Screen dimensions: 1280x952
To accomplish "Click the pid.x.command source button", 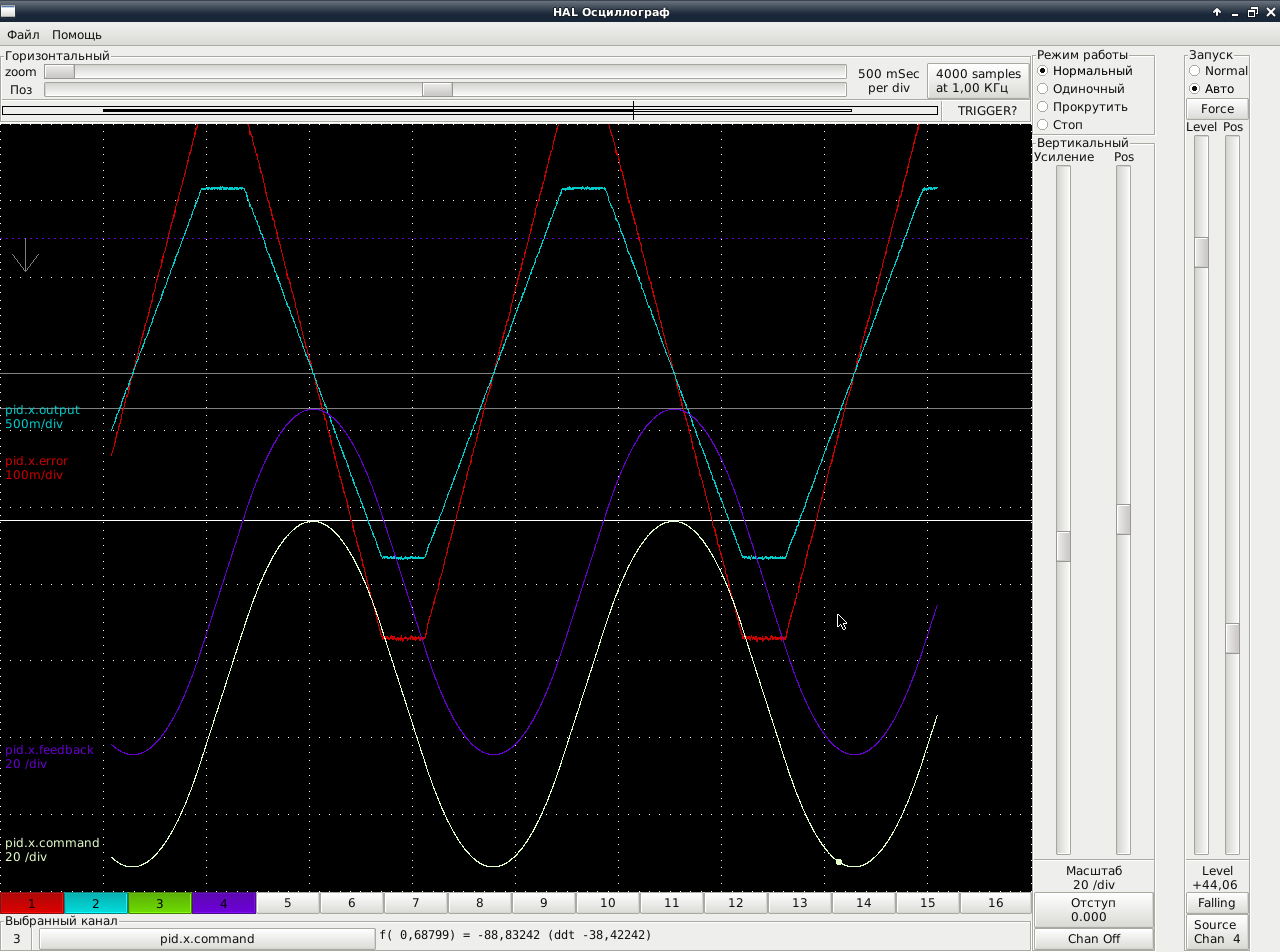I will [x=207, y=939].
